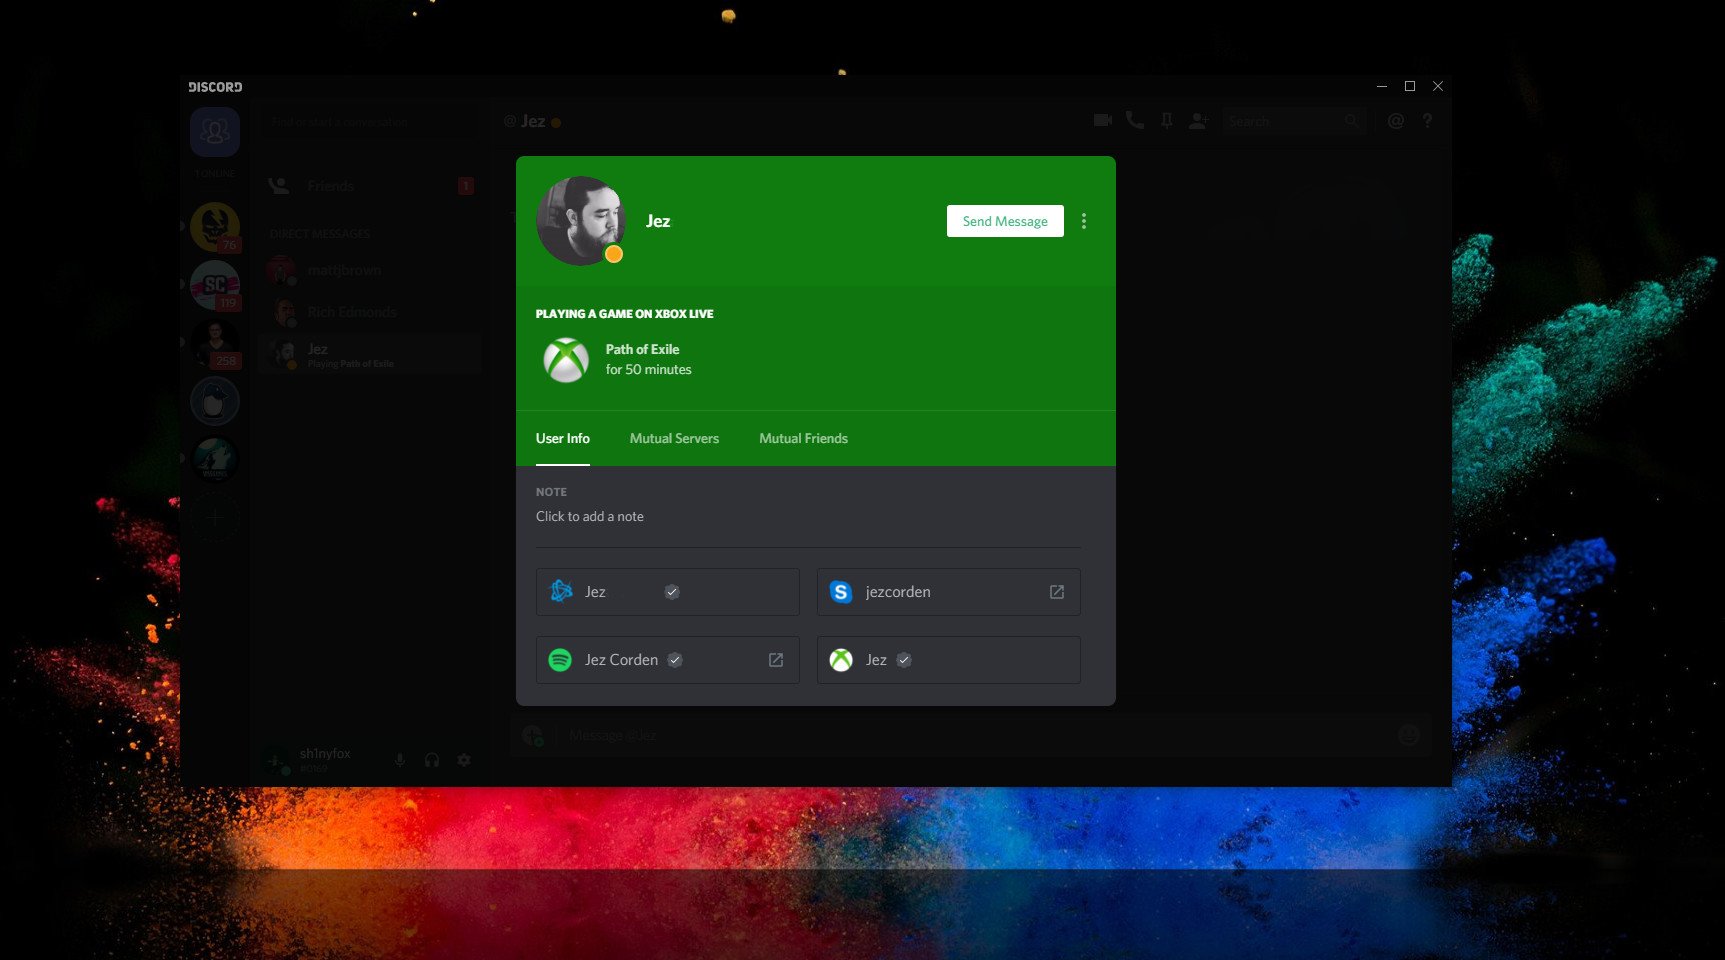Click the upload attachment plus icon
The height and width of the screenshot is (960, 1725).
532,735
